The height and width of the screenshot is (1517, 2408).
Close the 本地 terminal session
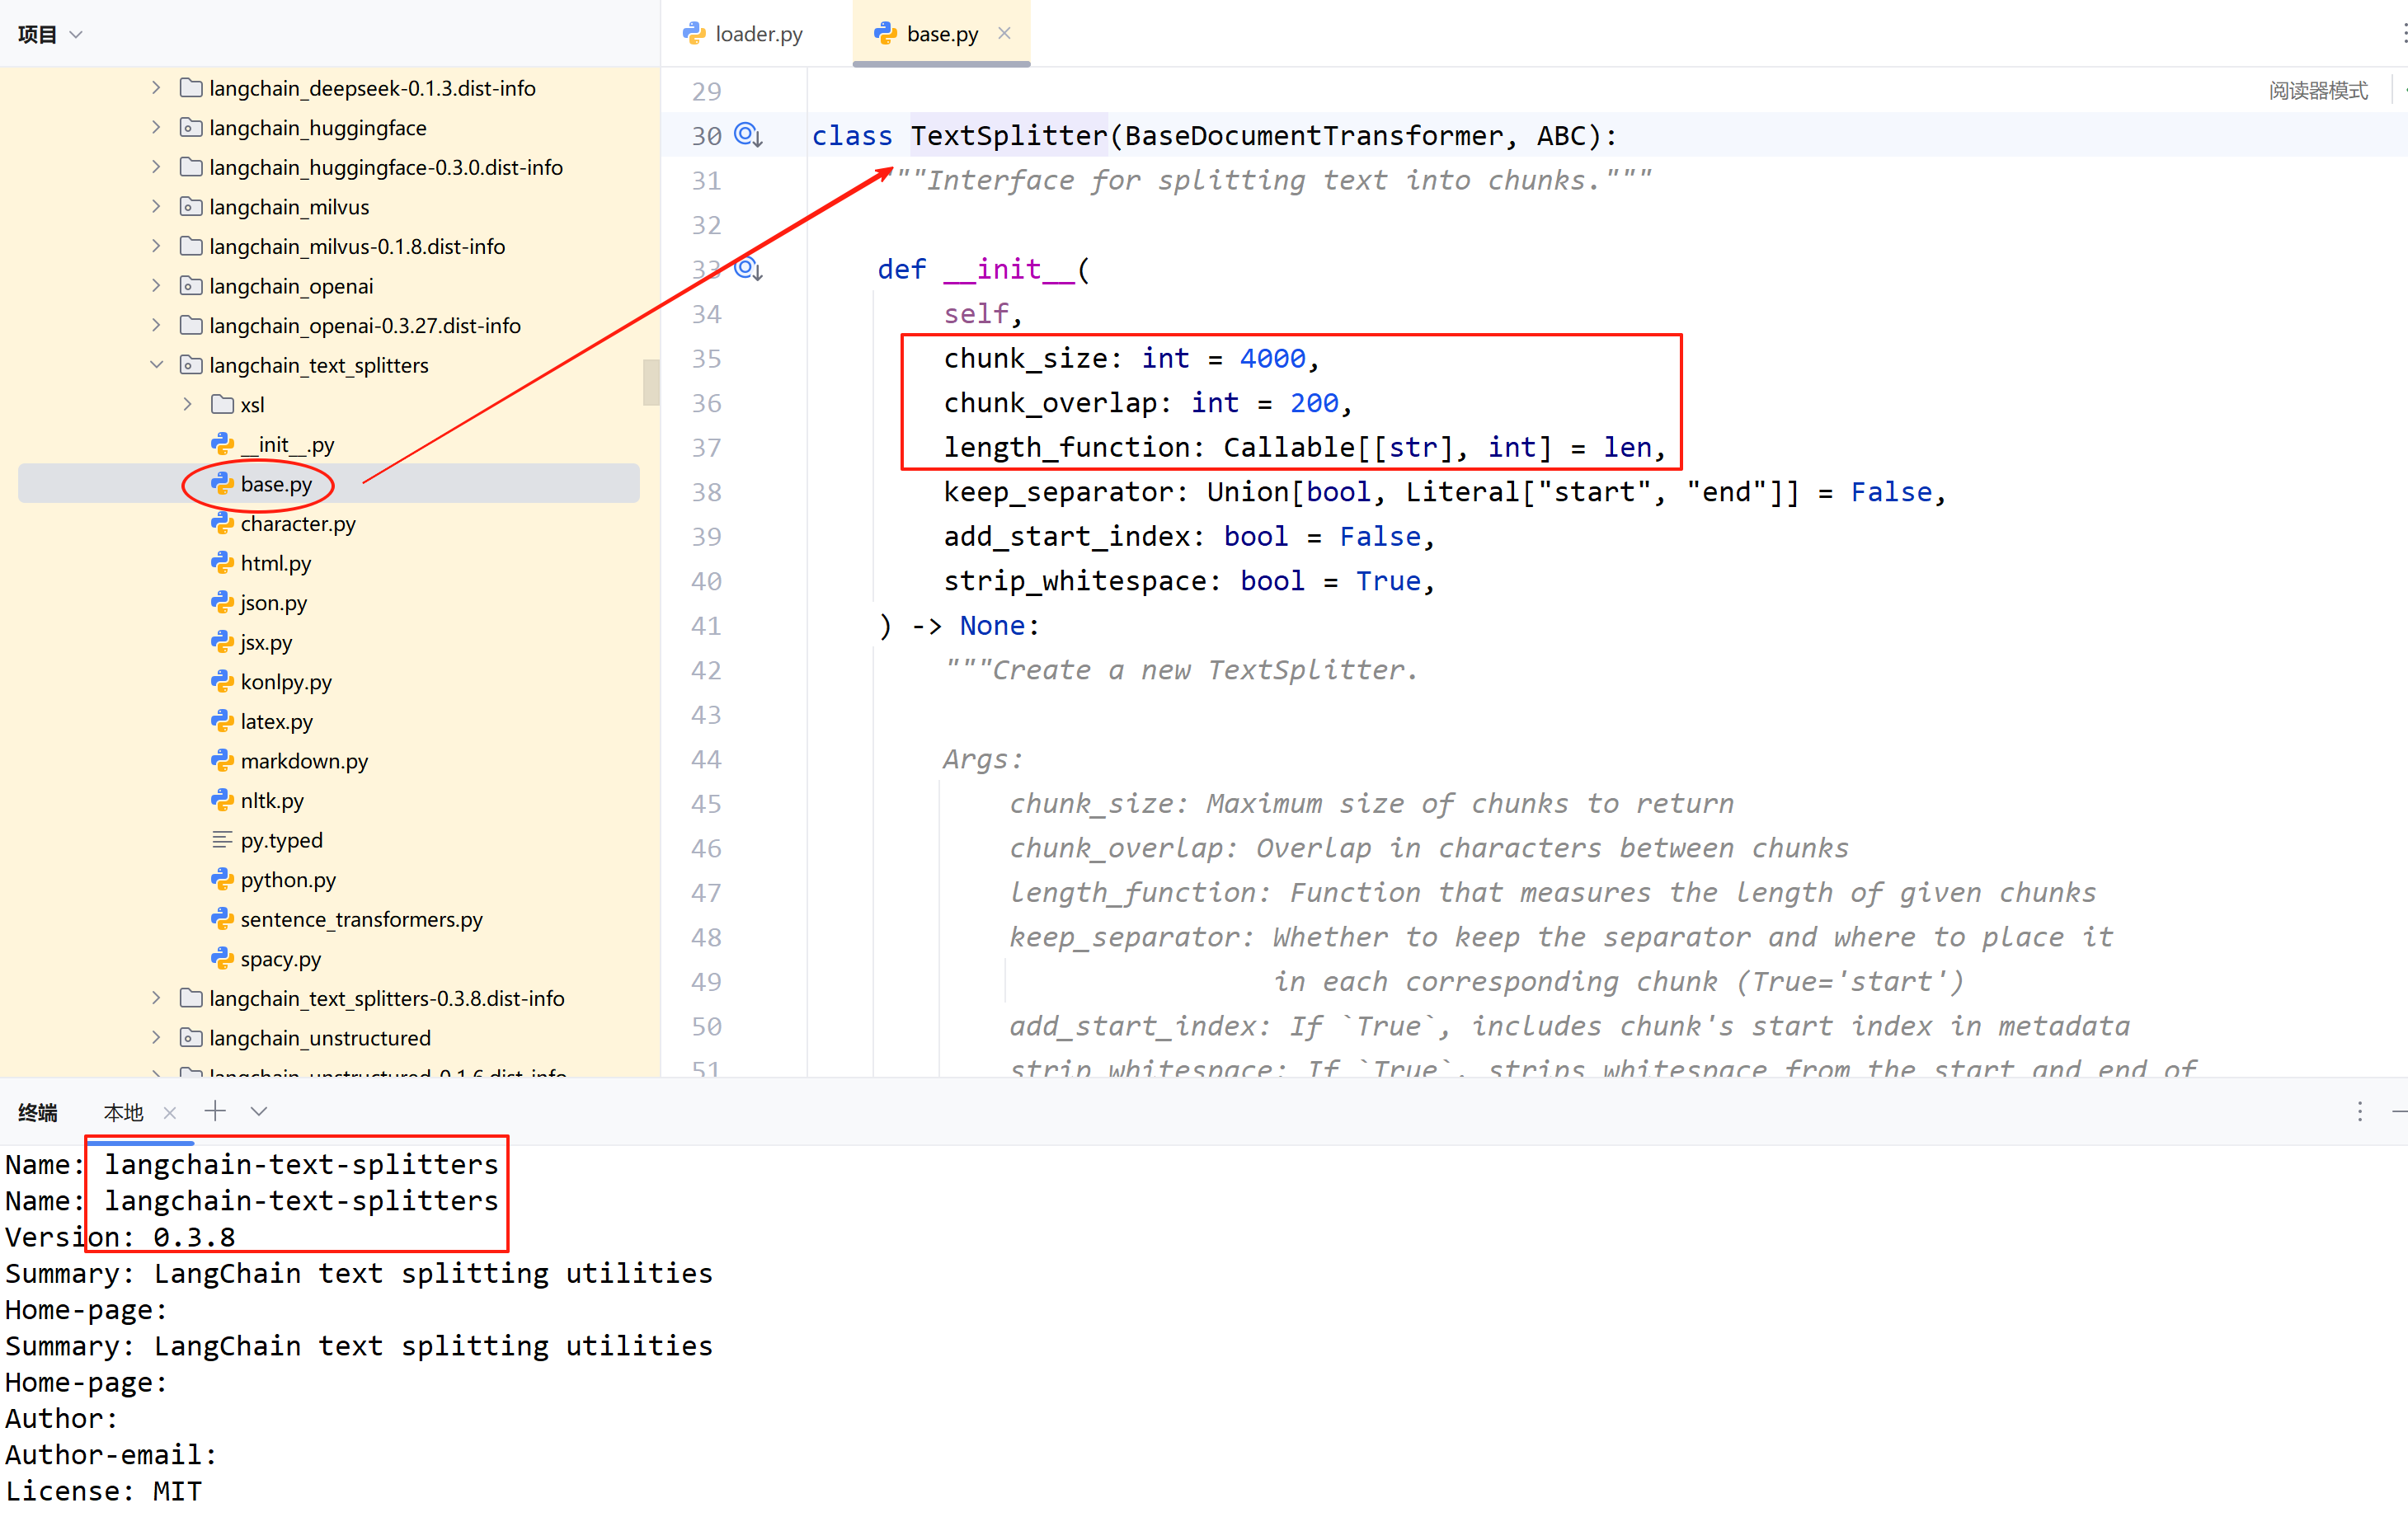pyautogui.click(x=170, y=1112)
